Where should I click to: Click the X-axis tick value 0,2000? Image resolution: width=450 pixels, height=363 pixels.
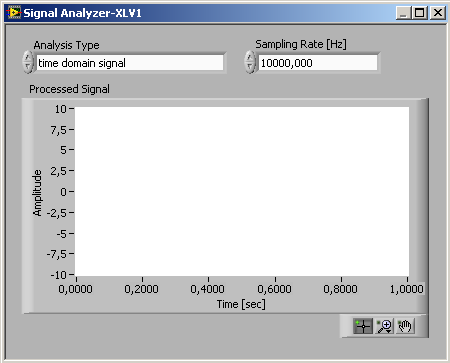pyautogui.click(x=141, y=289)
